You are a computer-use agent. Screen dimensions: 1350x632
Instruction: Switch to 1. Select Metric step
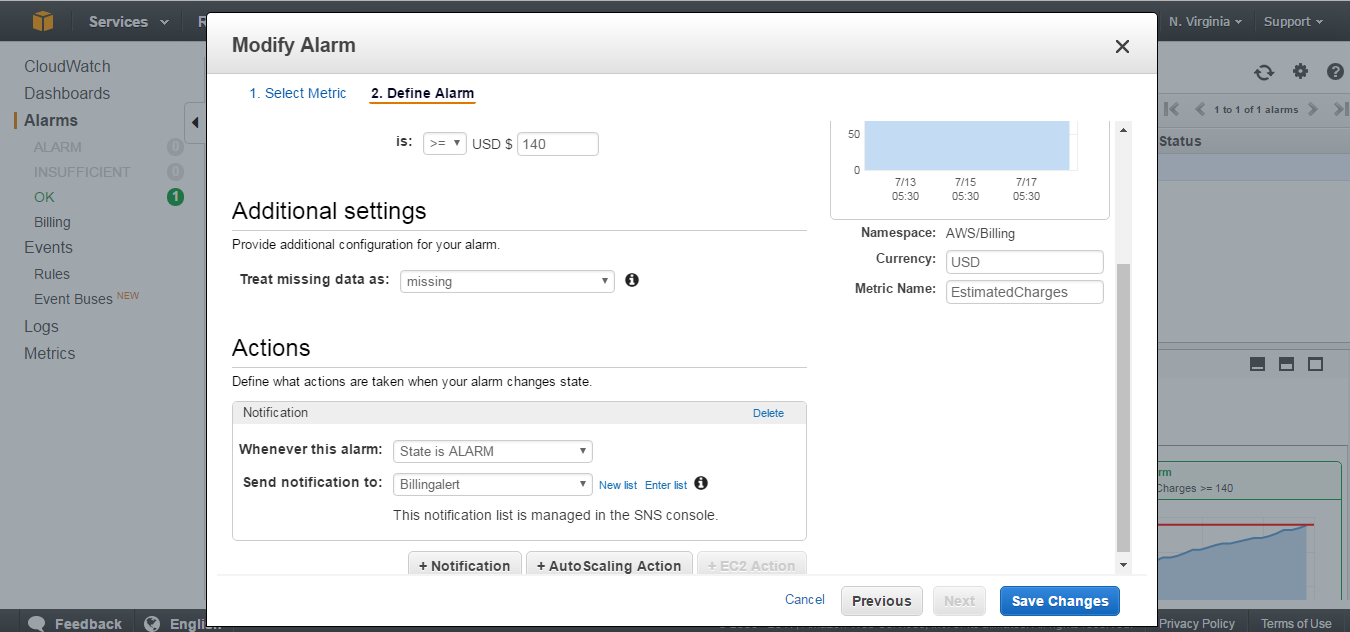pos(298,93)
